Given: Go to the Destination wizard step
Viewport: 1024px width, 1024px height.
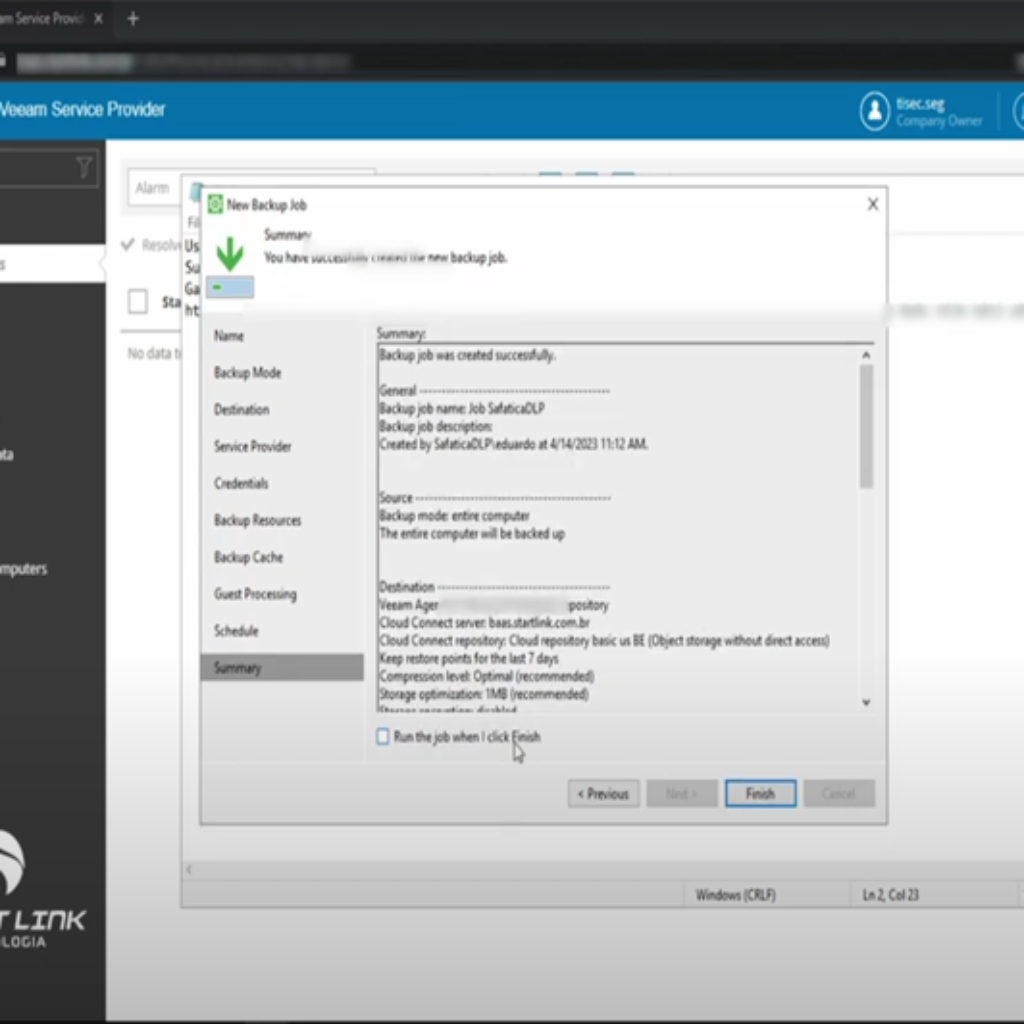Looking at the screenshot, I should click(x=242, y=409).
